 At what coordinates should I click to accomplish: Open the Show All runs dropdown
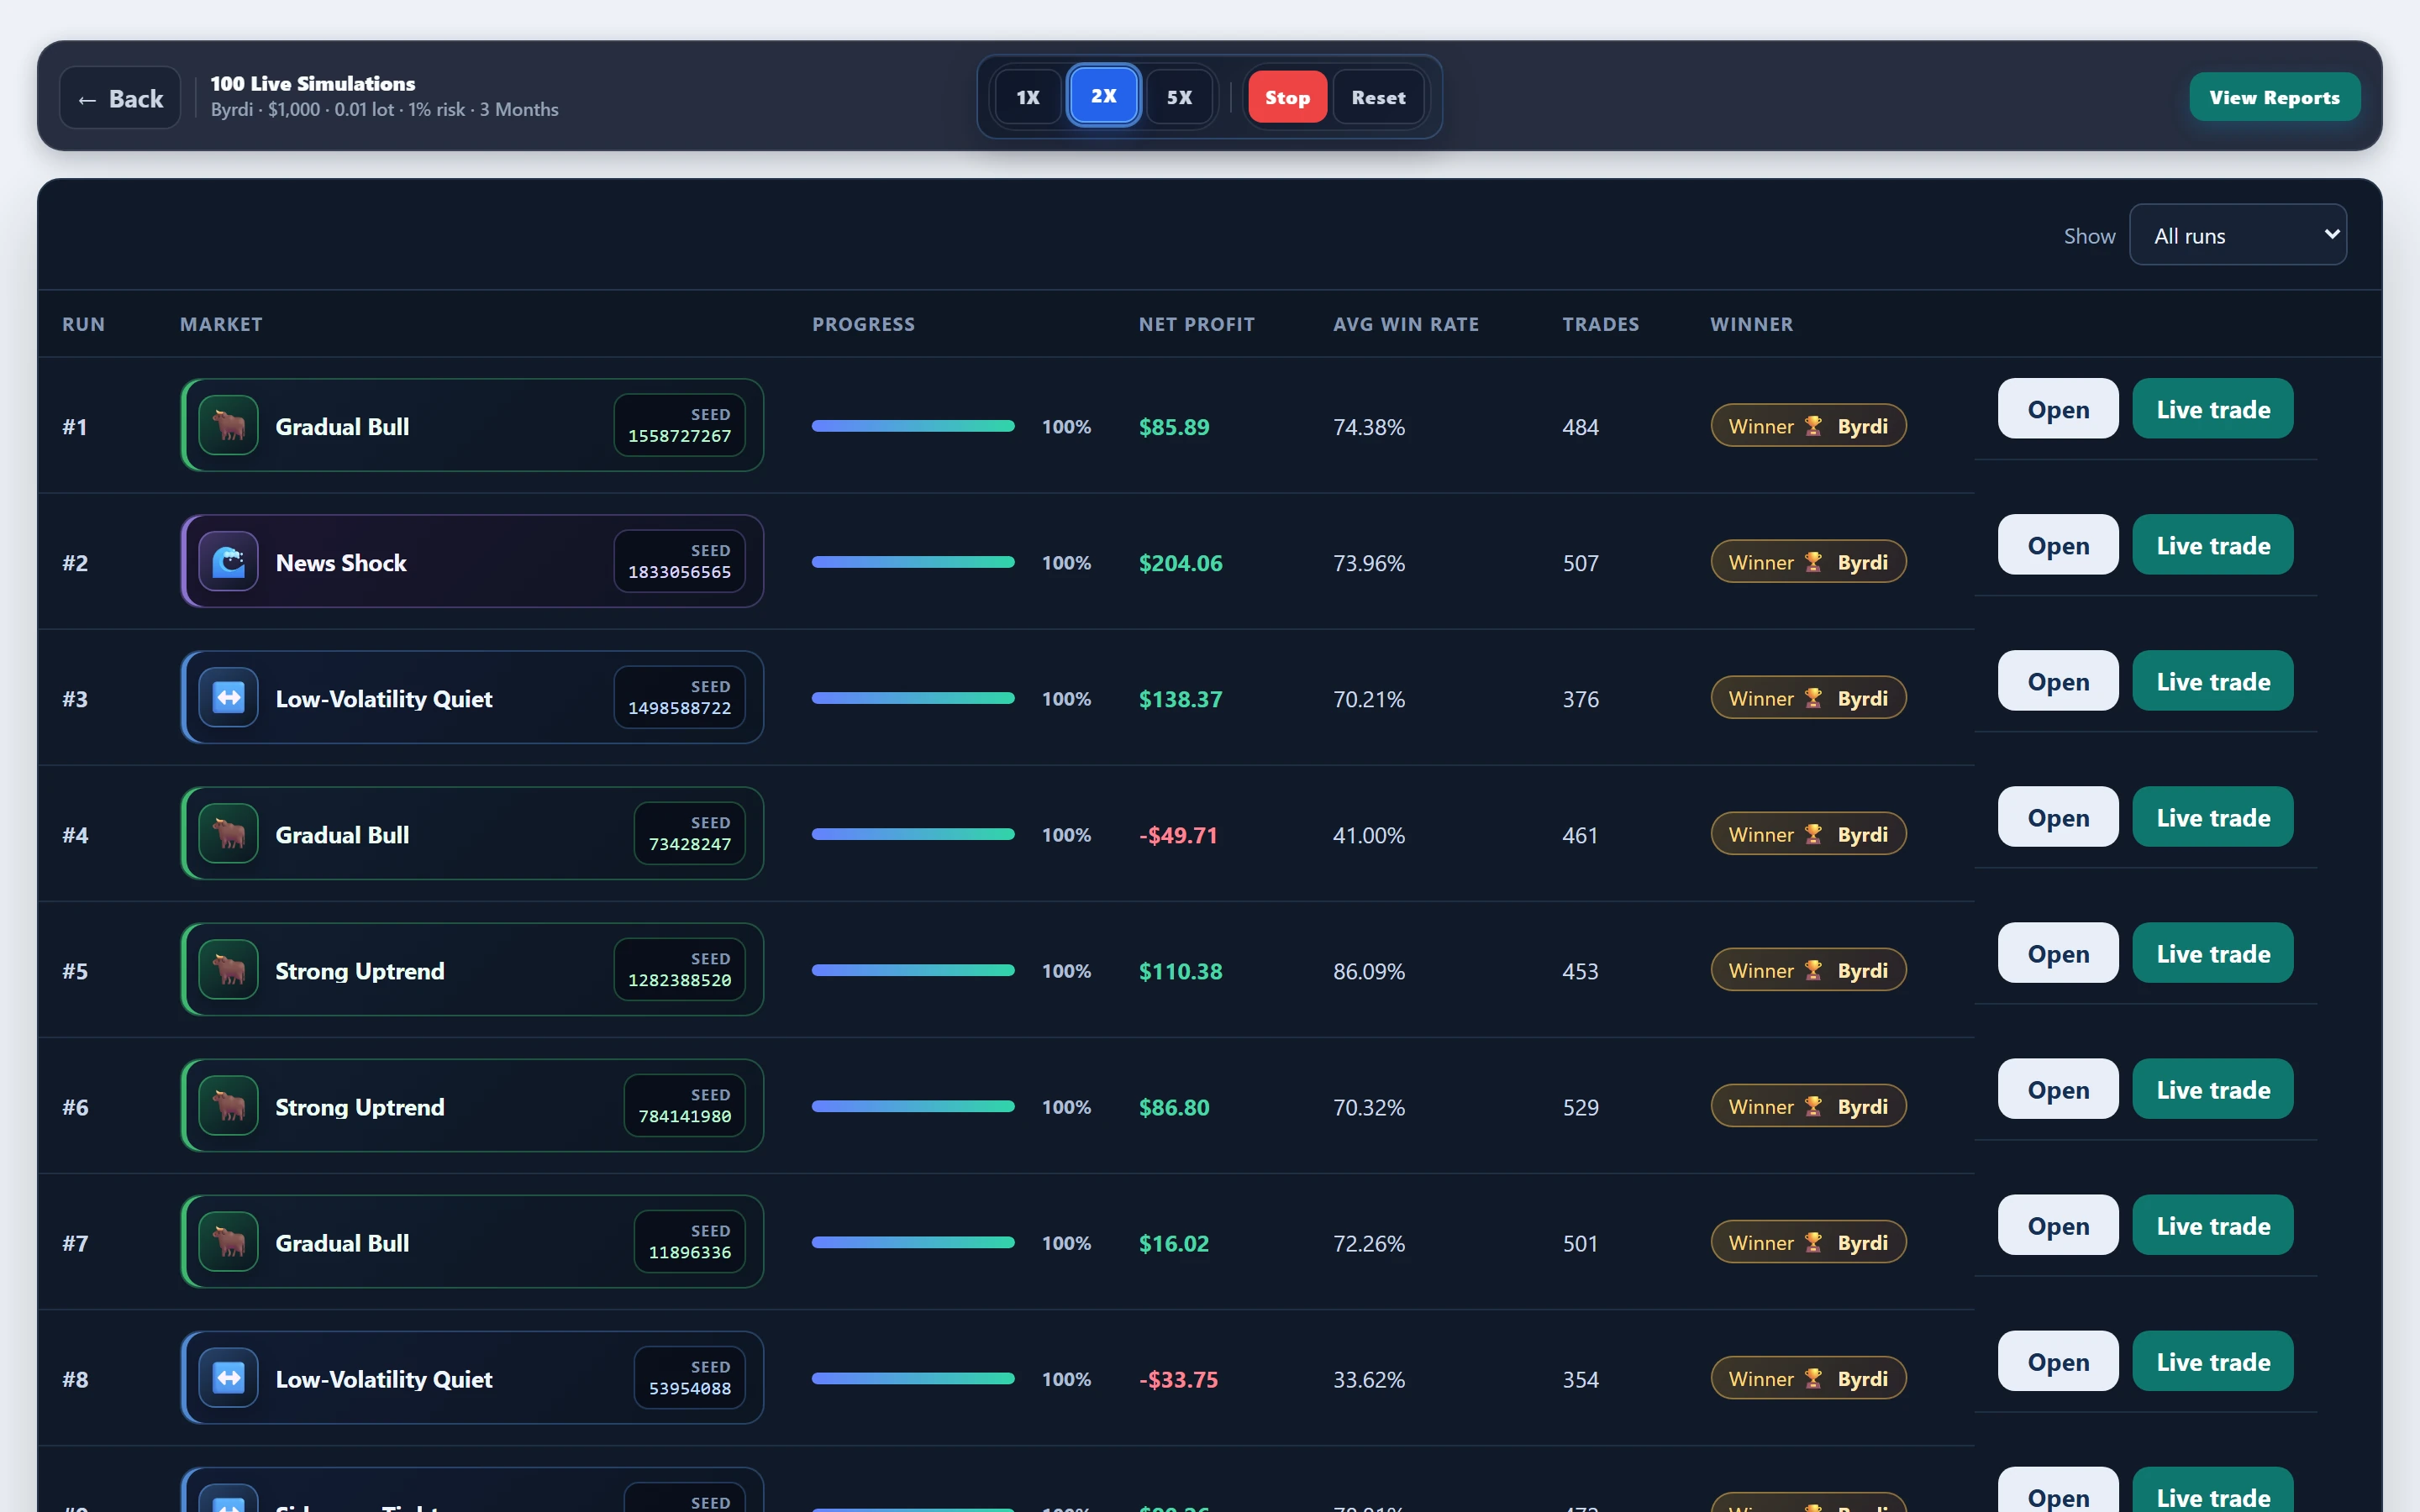point(2238,235)
